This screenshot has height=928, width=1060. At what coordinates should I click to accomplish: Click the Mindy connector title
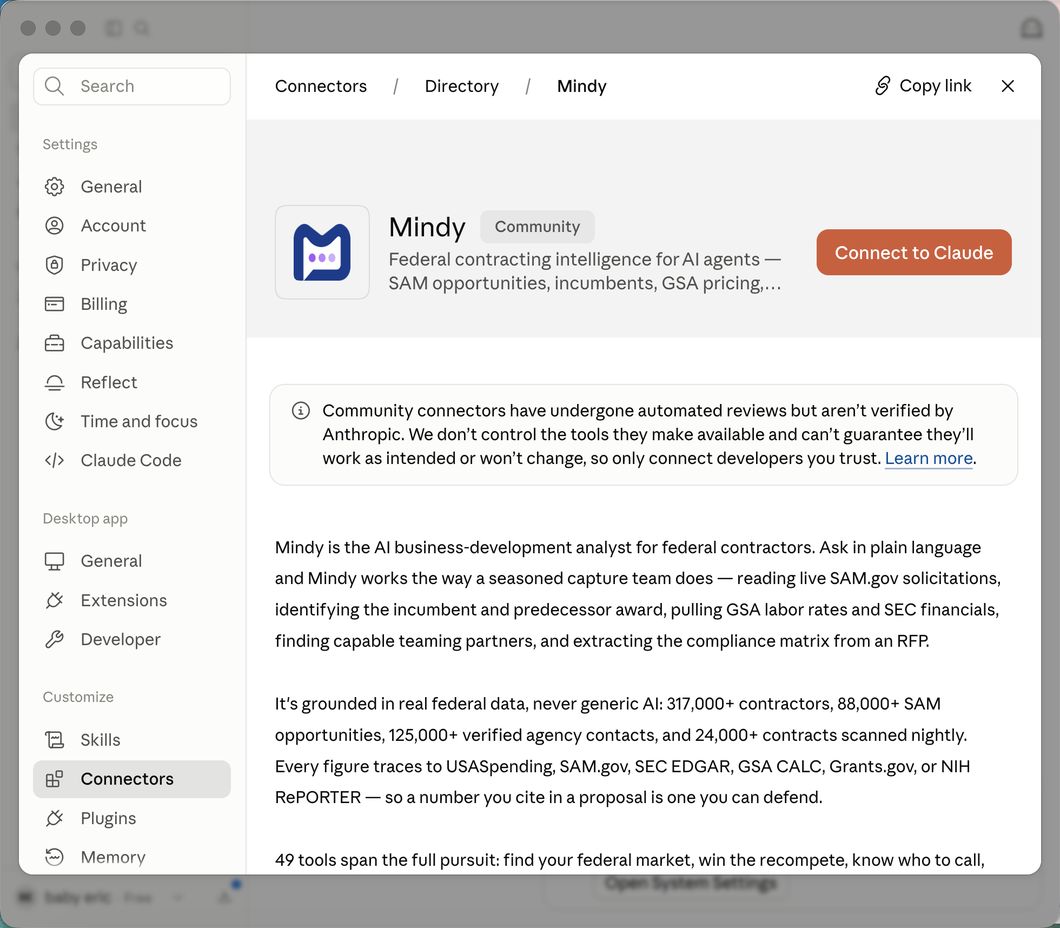pos(427,227)
